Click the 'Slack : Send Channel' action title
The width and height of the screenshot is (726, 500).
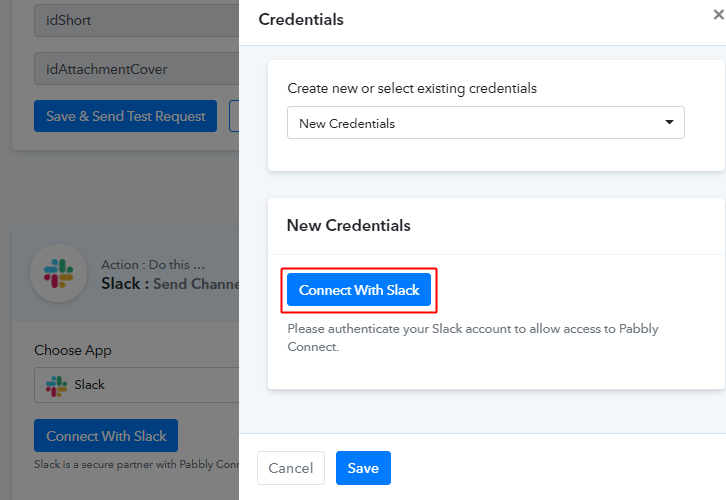170,284
